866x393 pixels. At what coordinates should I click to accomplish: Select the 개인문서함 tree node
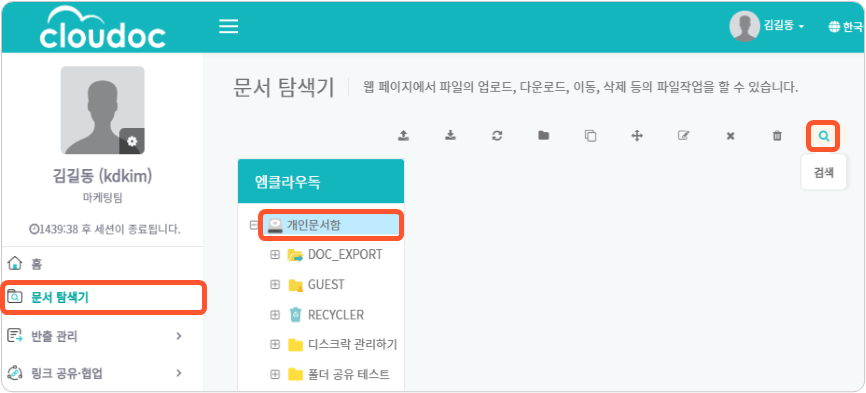[332, 225]
